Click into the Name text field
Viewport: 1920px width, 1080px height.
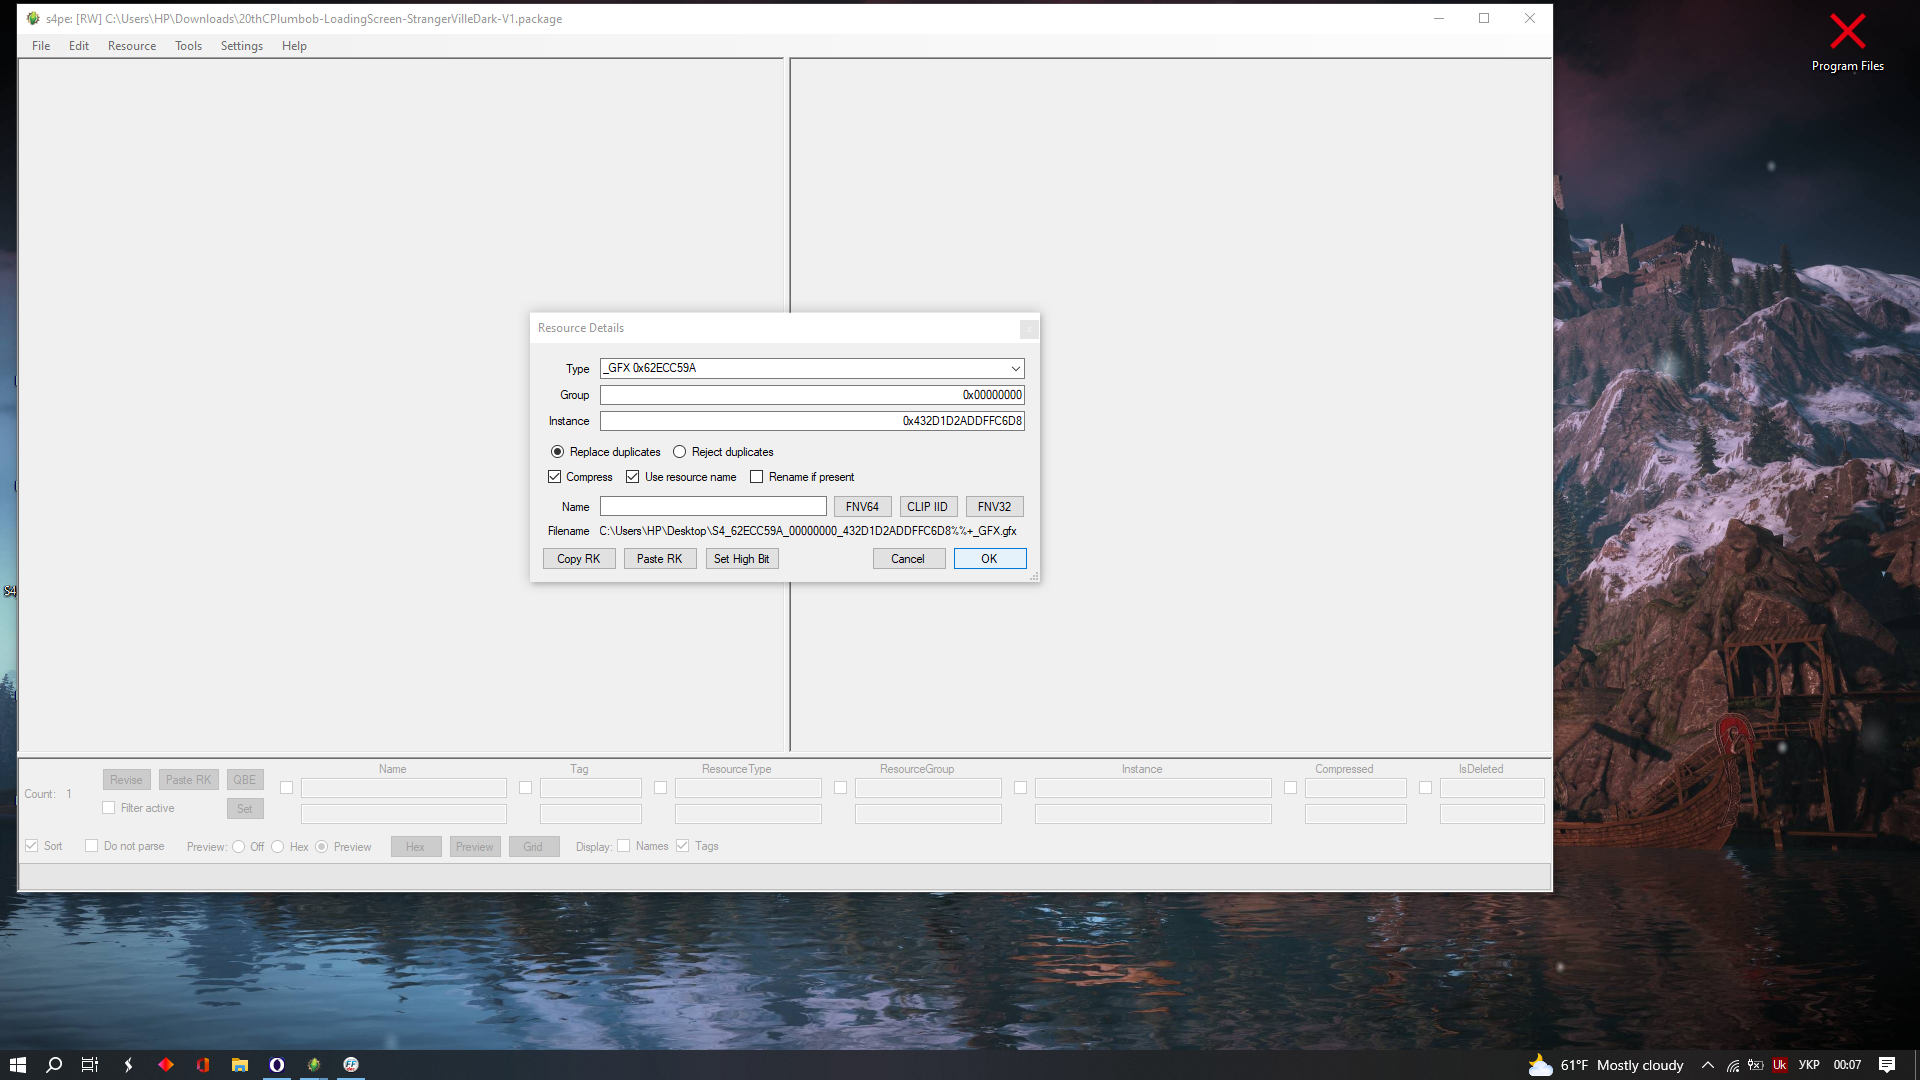(x=713, y=507)
